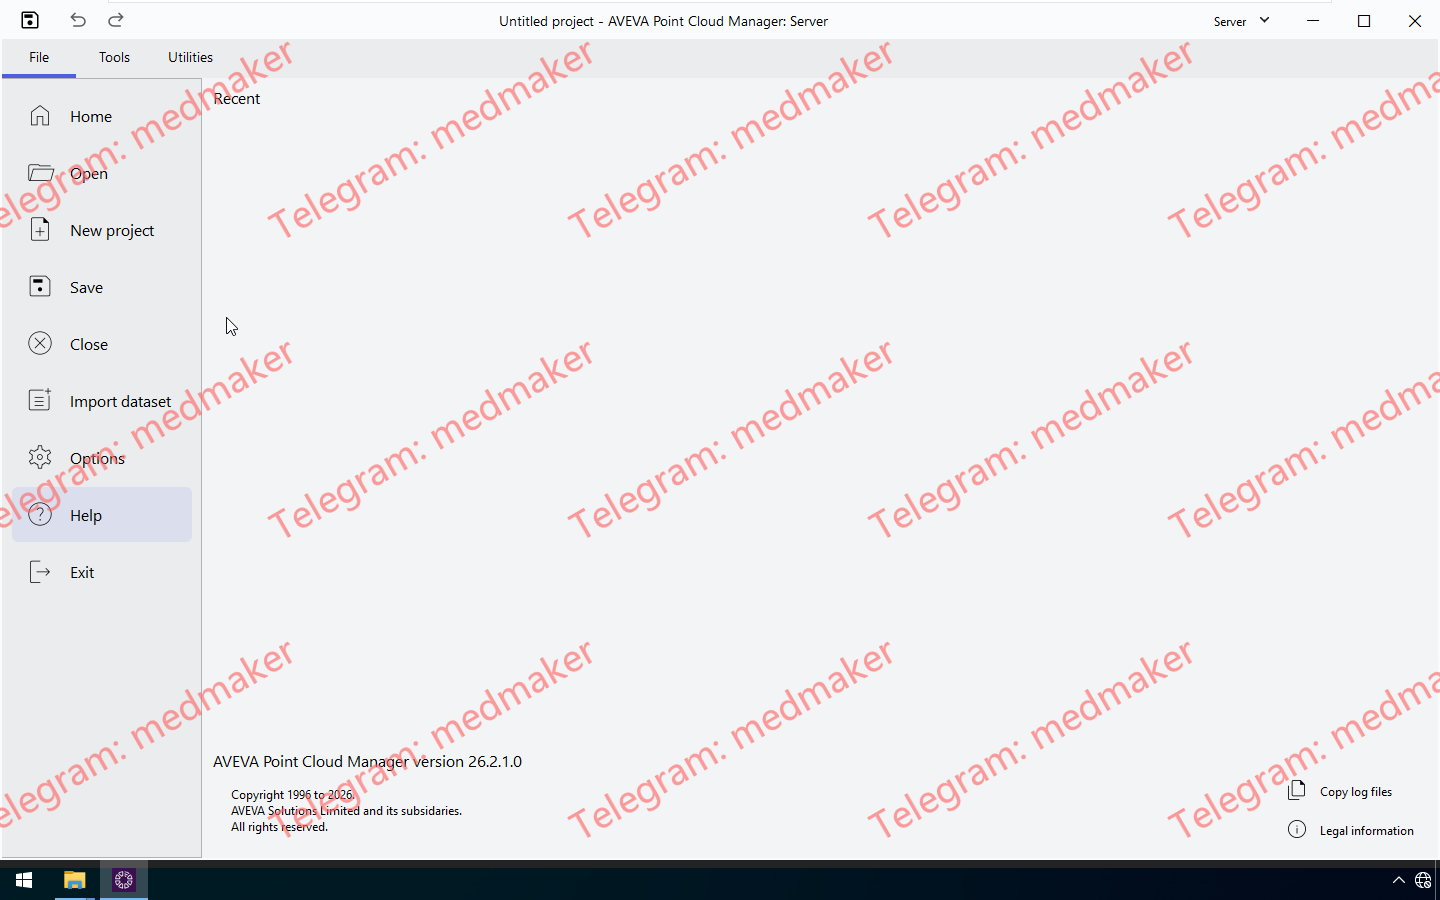Click the Exit label in sidebar

click(x=82, y=573)
